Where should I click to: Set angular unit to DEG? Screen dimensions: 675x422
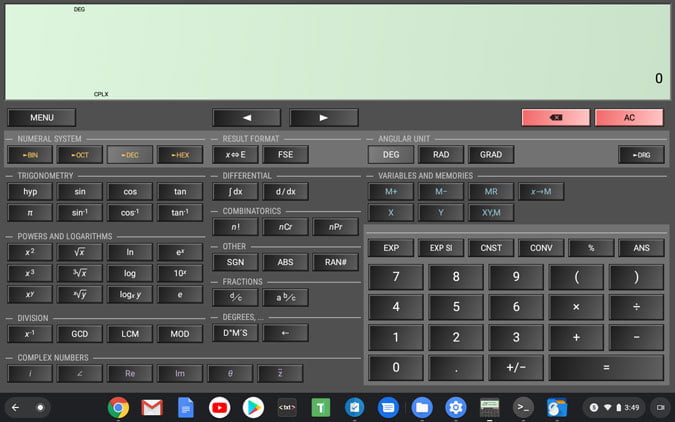coord(391,155)
